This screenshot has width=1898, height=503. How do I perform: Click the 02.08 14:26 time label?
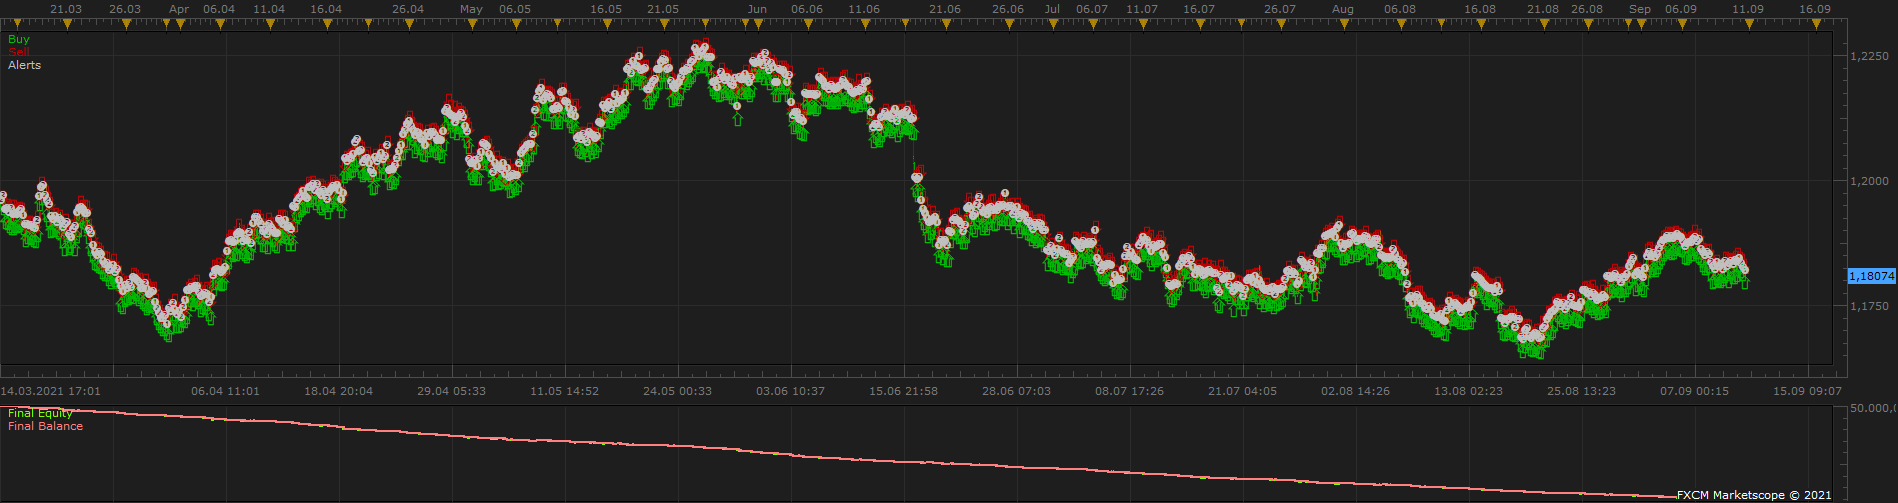[1355, 391]
